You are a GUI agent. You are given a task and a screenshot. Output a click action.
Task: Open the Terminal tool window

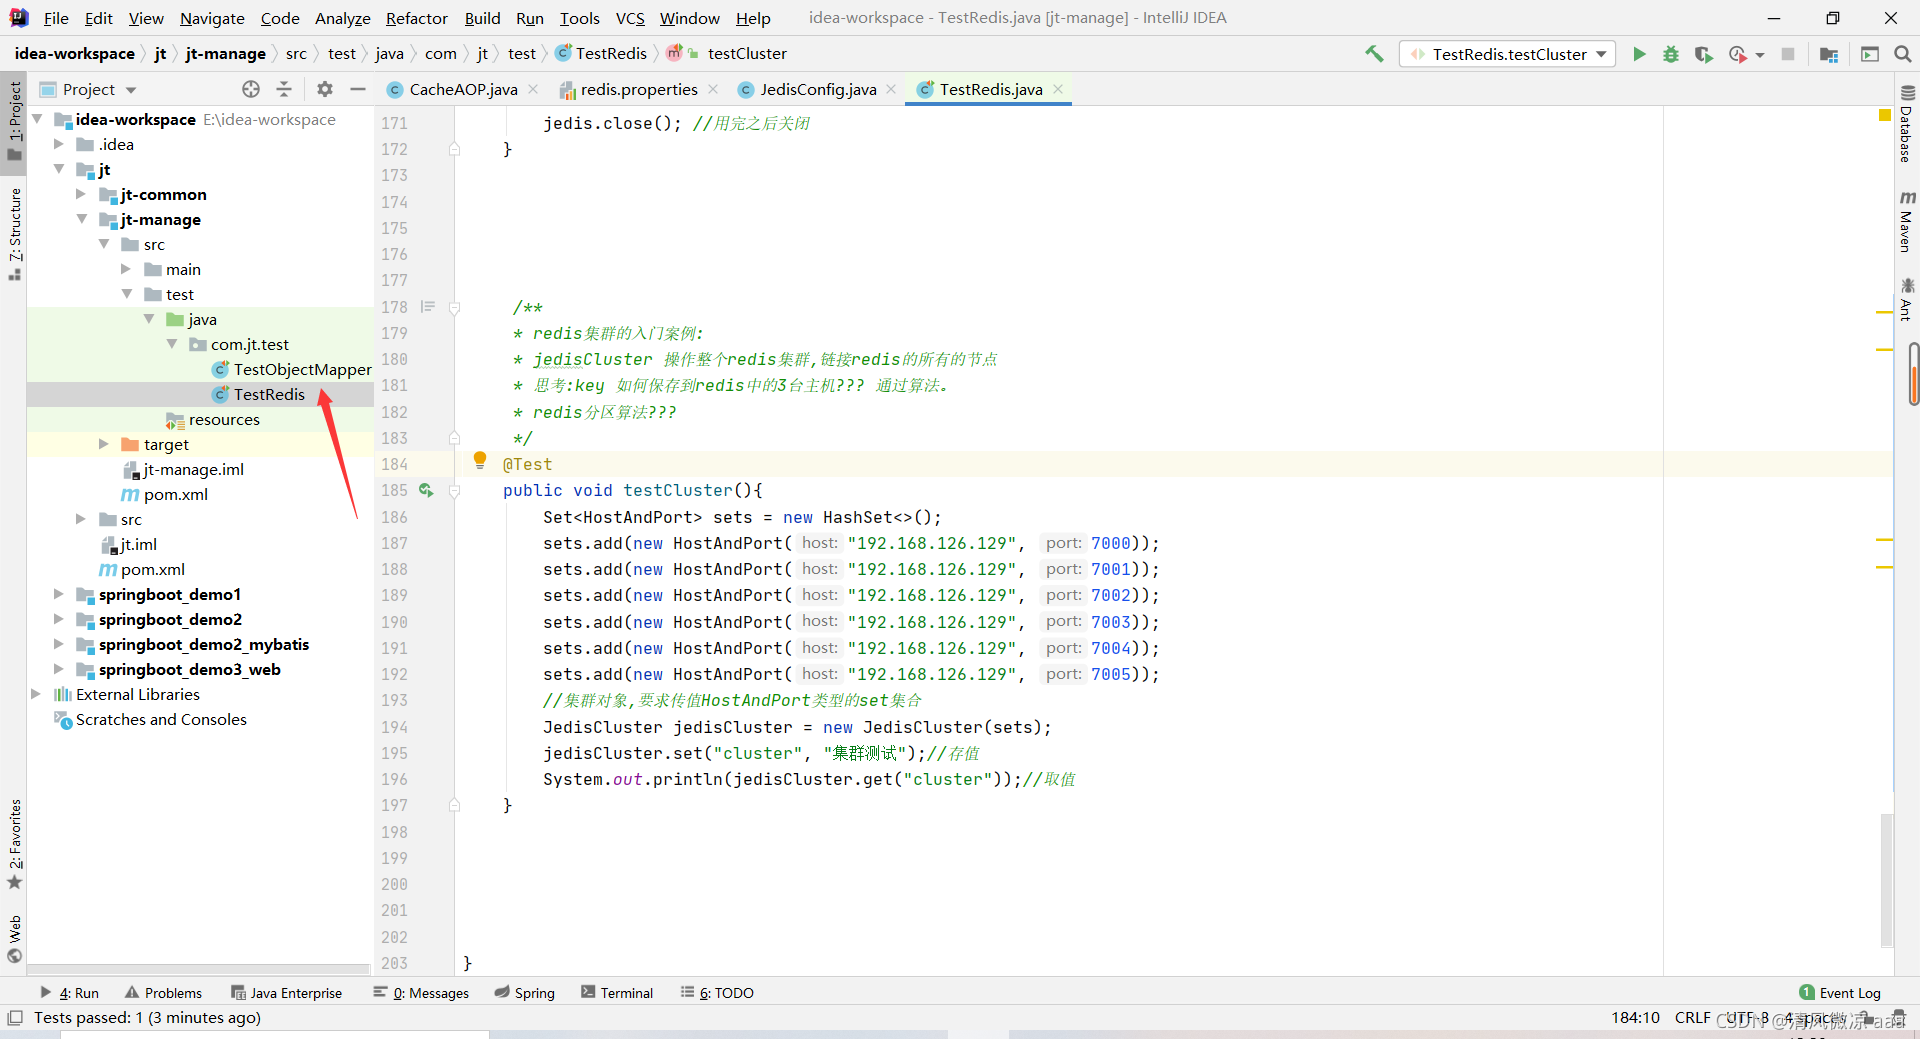pos(617,993)
